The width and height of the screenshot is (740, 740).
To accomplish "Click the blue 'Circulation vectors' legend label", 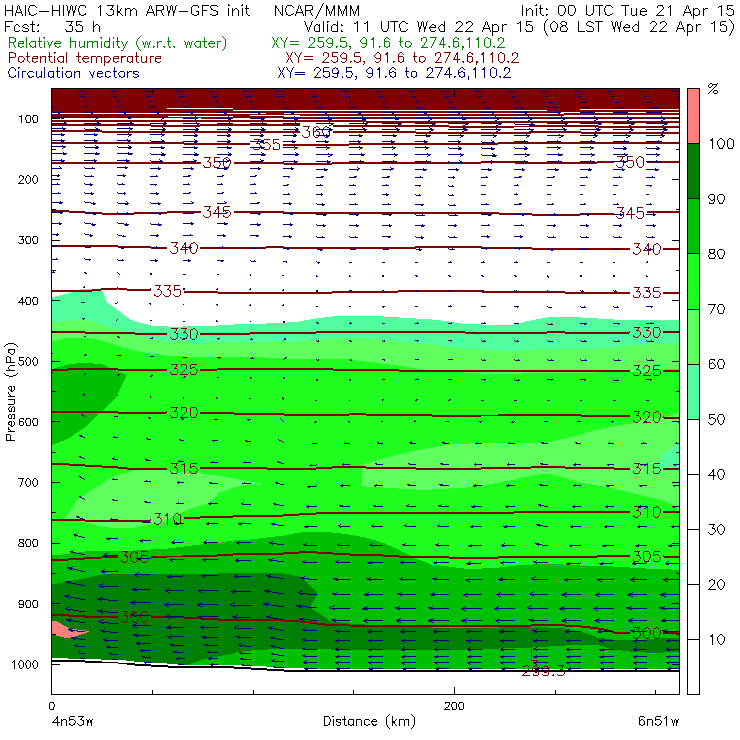I will point(74,73).
